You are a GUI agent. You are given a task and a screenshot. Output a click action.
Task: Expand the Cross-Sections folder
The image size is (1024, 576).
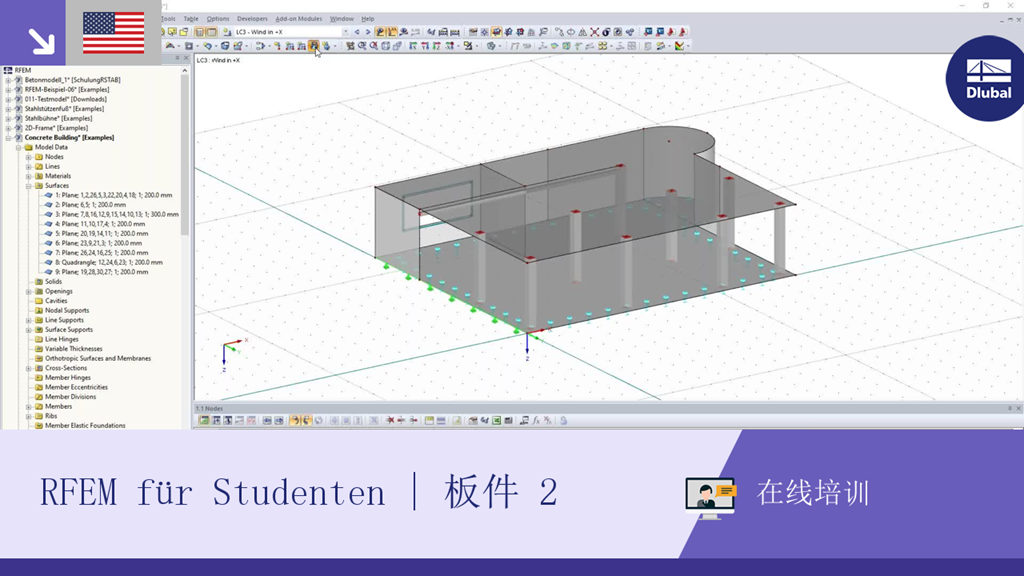(x=29, y=368)
